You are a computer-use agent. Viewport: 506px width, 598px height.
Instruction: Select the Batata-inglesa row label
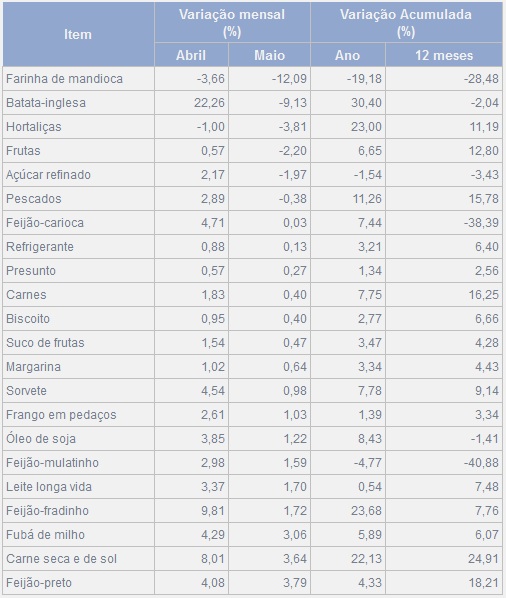(x=46, y=103)
